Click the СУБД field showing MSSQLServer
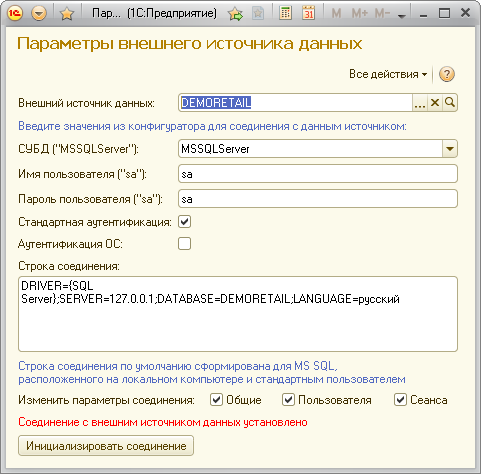The image size is (481, 474). [x=310, y=149]
